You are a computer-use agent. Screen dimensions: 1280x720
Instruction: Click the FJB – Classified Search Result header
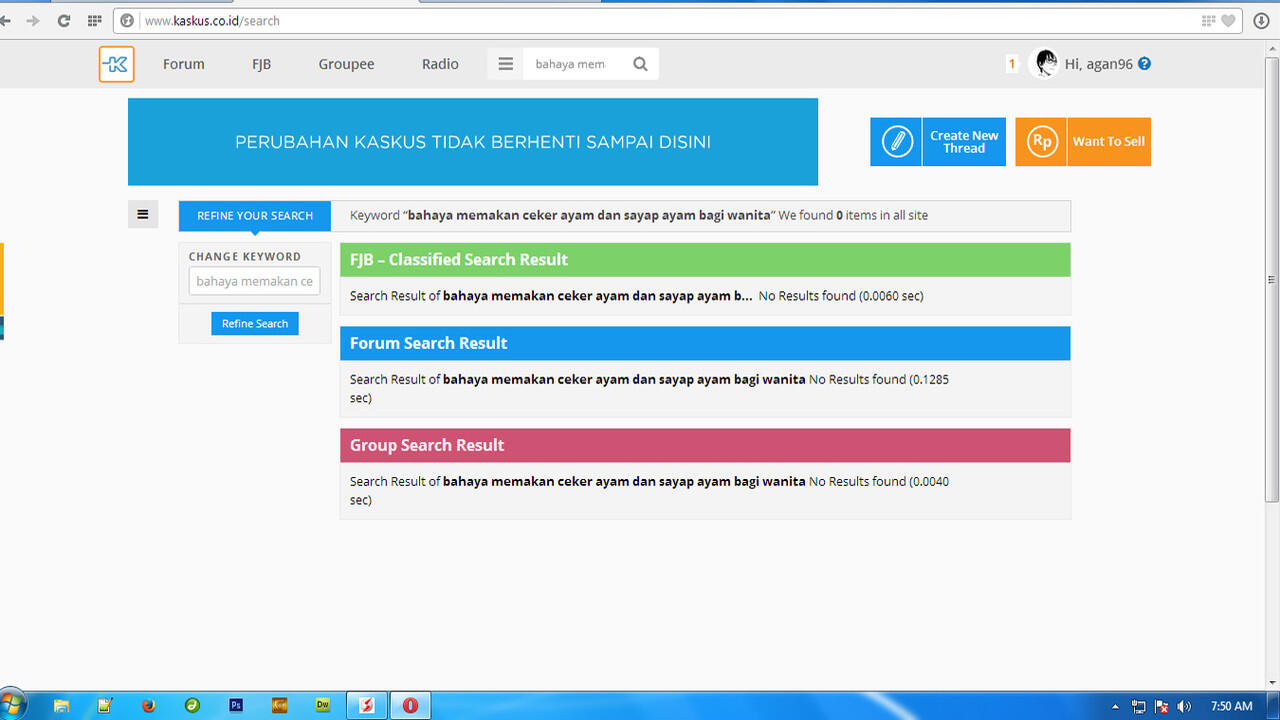pos(705,260)
